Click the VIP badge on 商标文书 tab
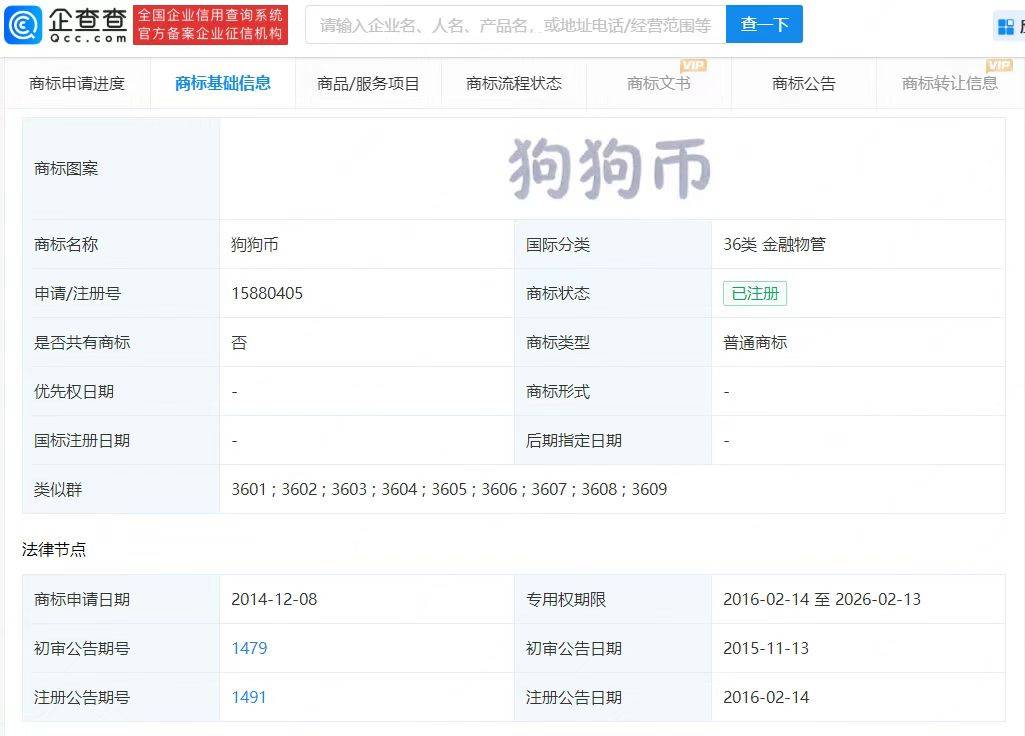Image resolution: width=1025 pixels, height=736 pixels. pyautogui.click(x=693, y=66)
